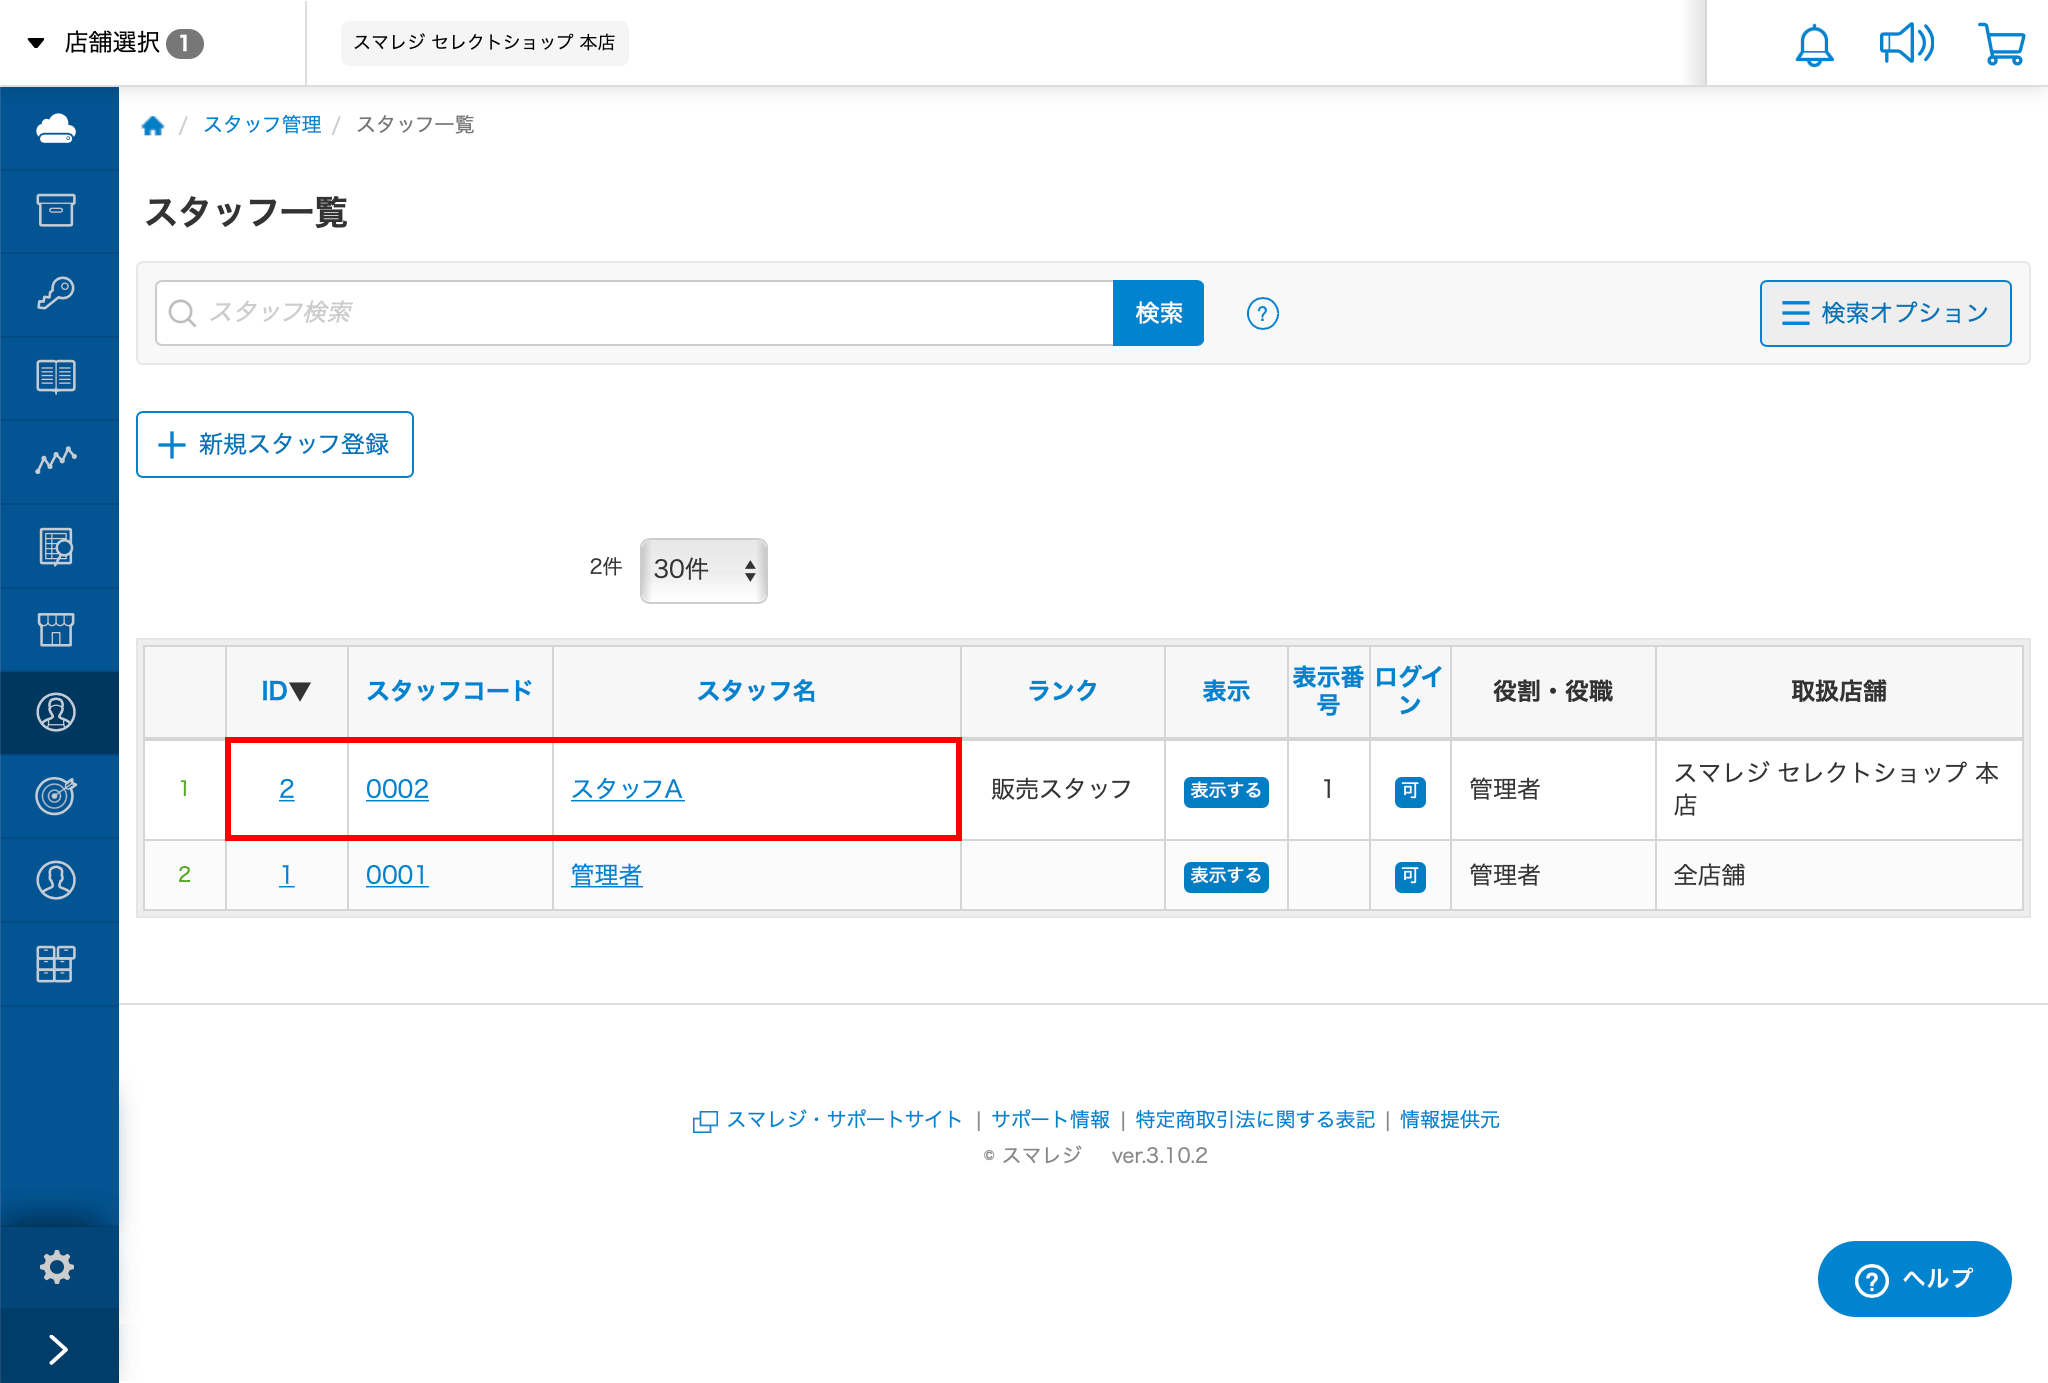Sort by the スタッフ名 column header
Image resolution: width=2048 pixels, height=1383 pixels.
click(x=757, y=691)
